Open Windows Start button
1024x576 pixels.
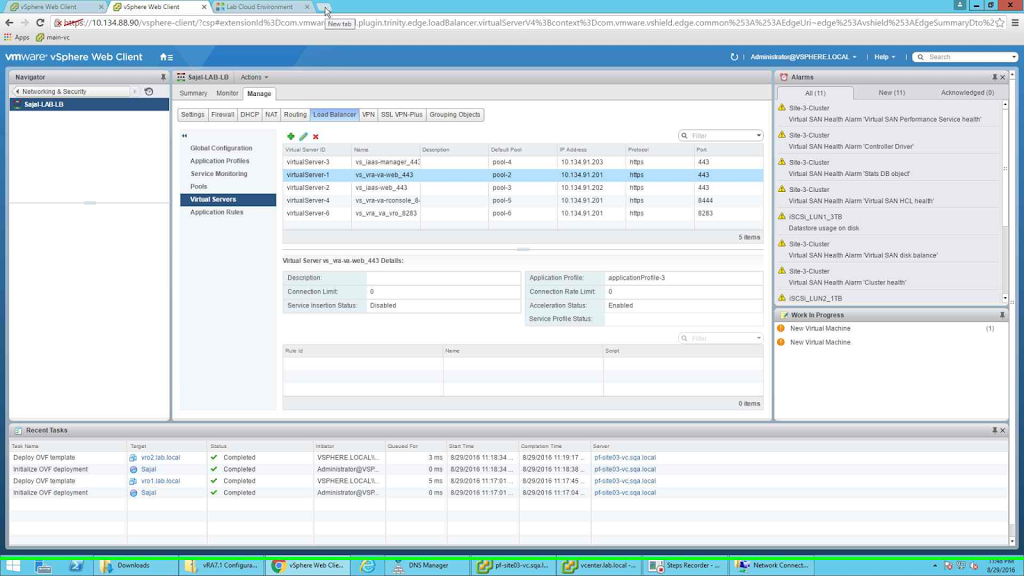13,566
